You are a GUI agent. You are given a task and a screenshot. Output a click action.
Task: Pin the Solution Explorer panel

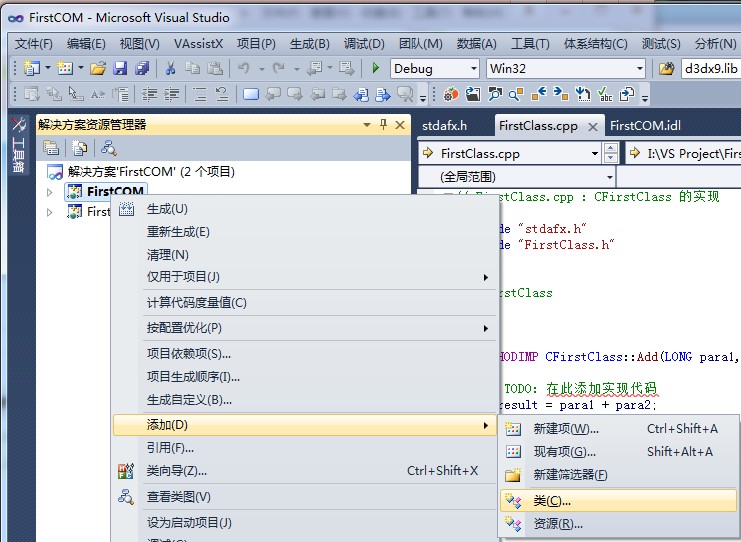383,125
